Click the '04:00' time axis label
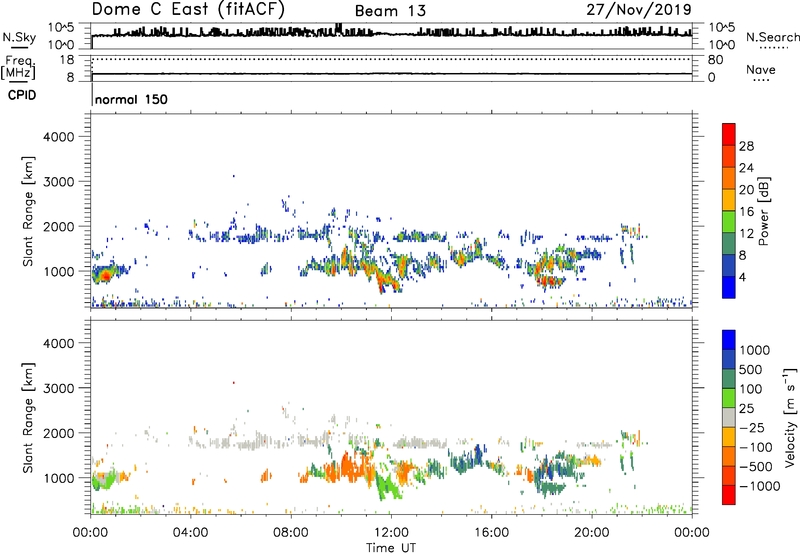 tap(190, 533)
